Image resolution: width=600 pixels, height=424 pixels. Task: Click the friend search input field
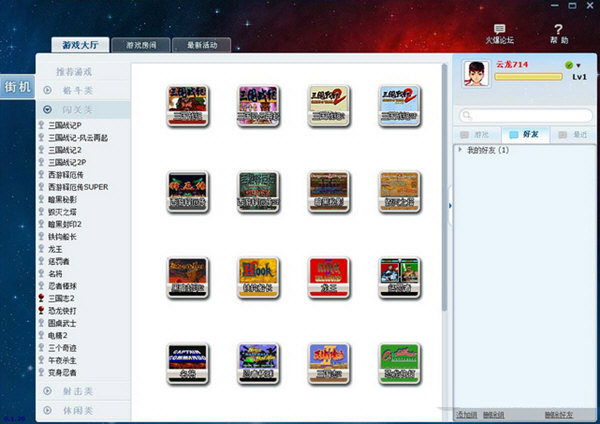tap(525, 116)
